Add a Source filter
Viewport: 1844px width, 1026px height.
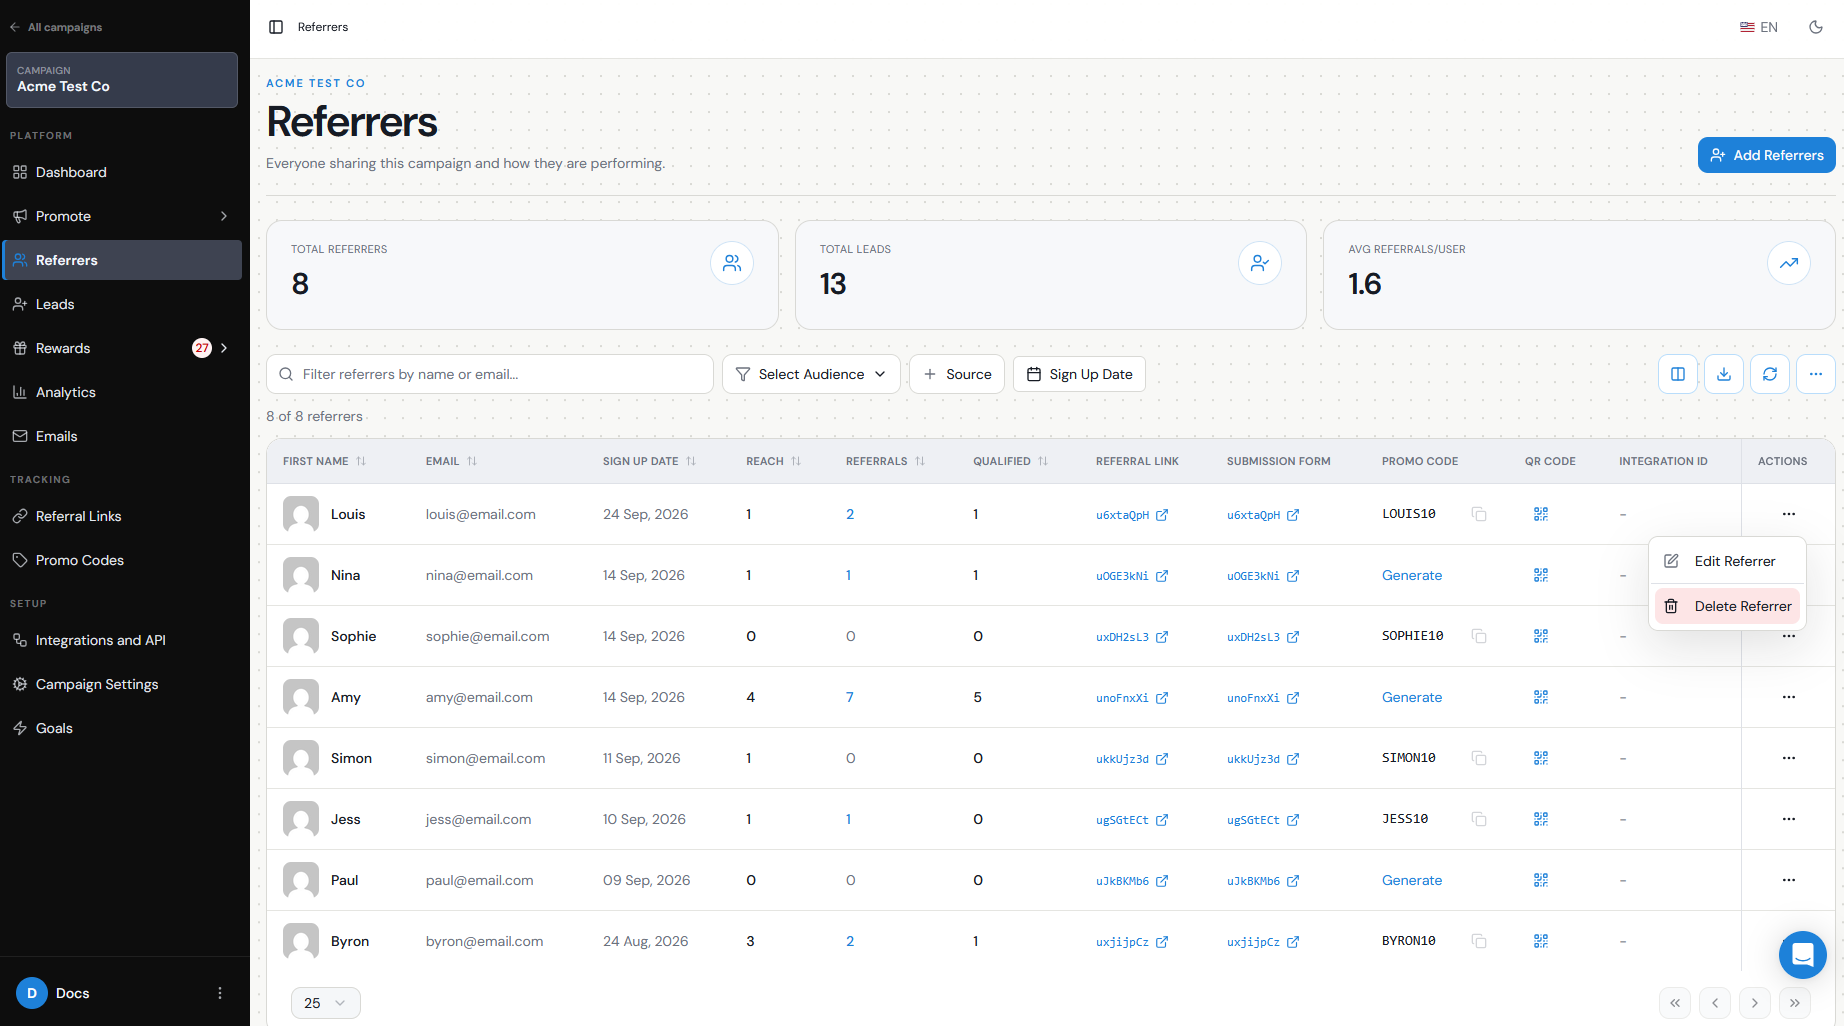pyautogui.click(x=957, y=374)
